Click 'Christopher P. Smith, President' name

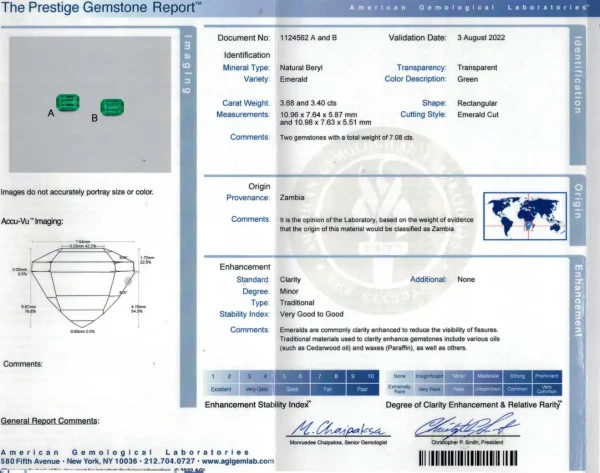[467, 442]
